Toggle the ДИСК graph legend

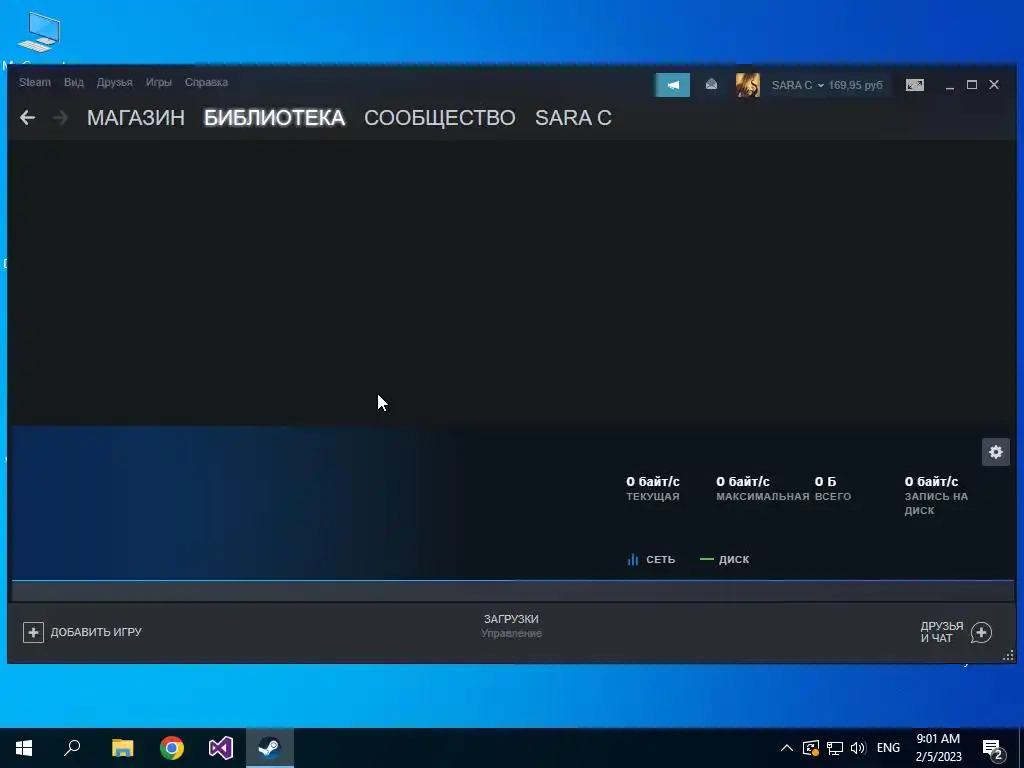(725, 560)
